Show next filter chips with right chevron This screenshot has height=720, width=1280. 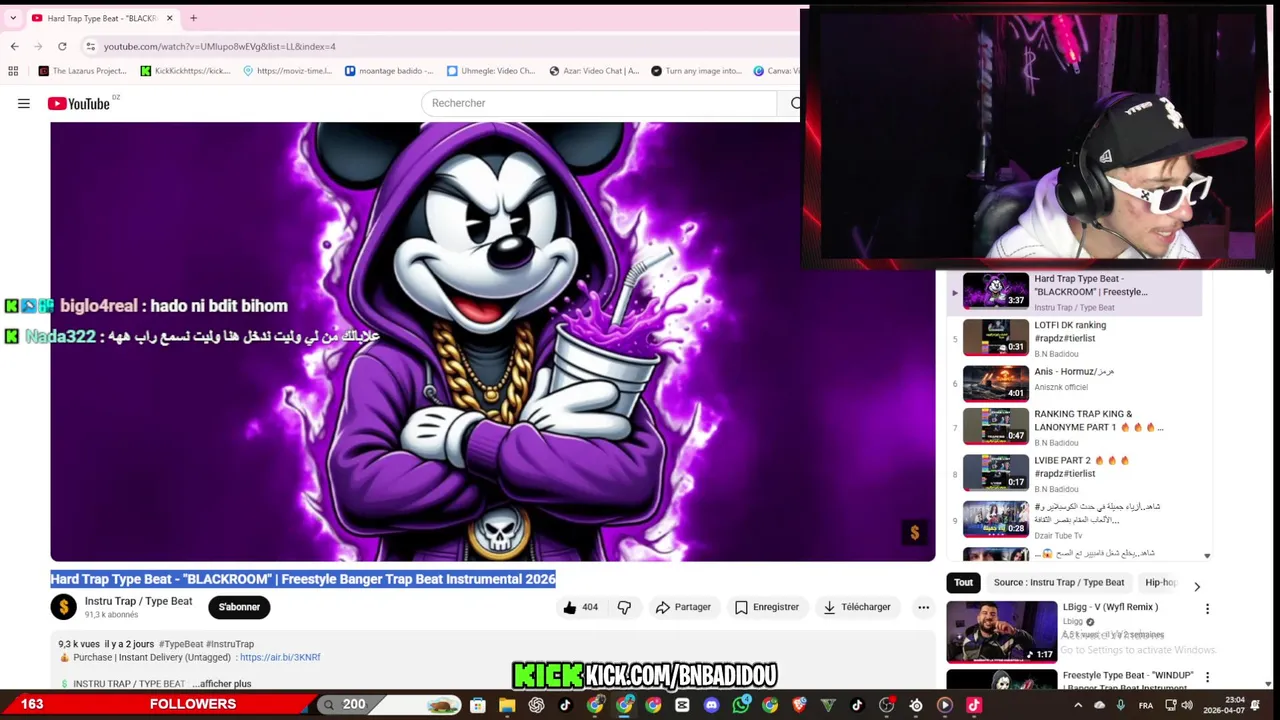(1197, 586)
